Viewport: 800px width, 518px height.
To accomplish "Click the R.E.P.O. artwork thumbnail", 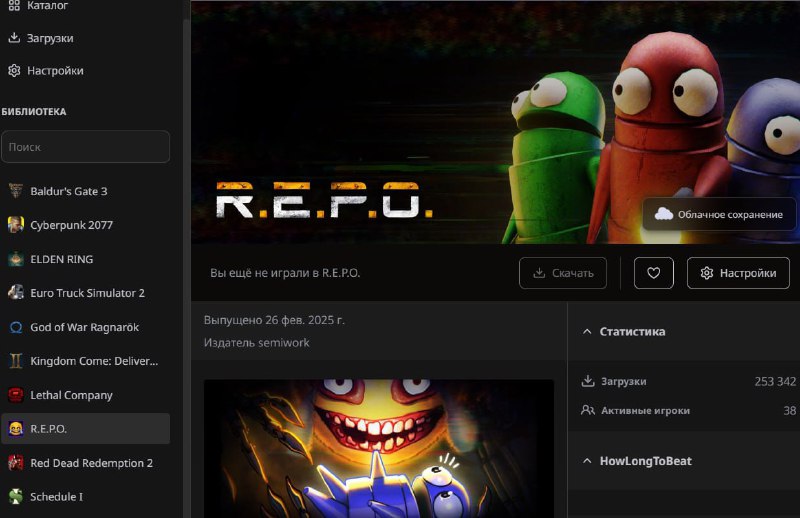I will coord(378,448).
